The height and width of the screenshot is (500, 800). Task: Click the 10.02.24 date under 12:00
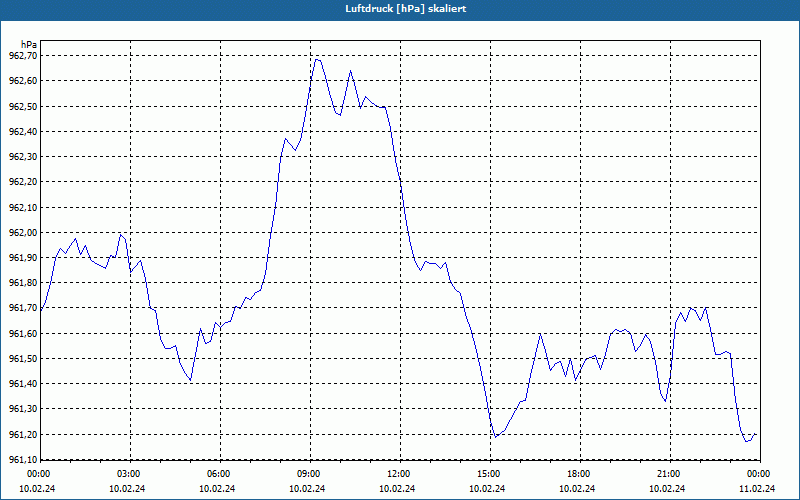(x=397, y=488)
